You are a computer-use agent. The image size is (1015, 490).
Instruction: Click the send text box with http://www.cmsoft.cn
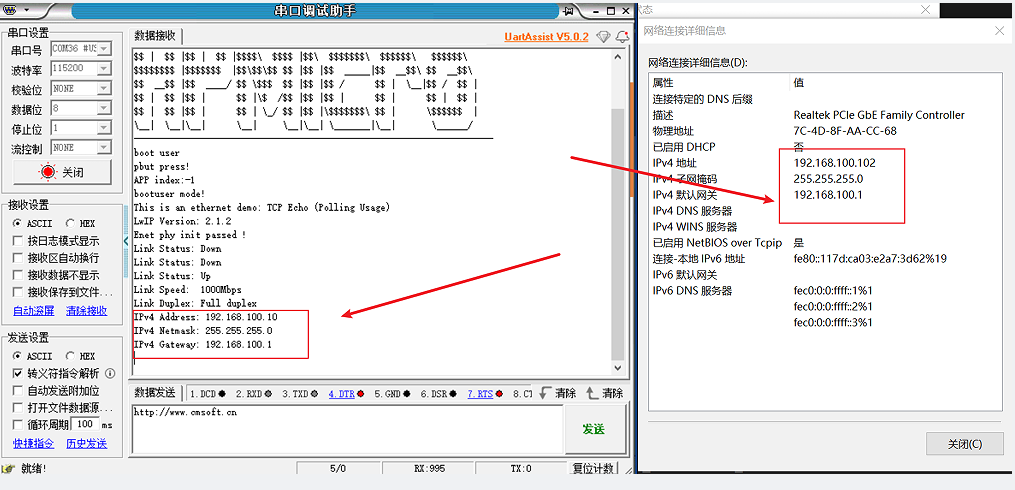346,429
